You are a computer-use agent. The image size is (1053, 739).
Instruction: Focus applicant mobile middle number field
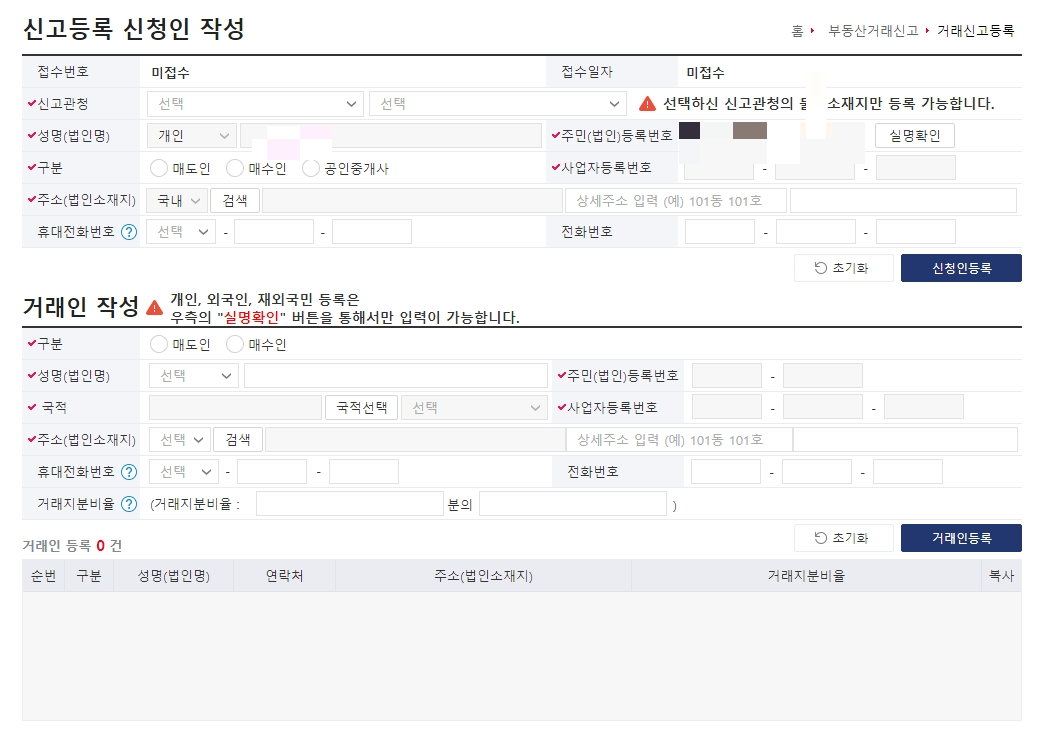(x=274, y=232)
